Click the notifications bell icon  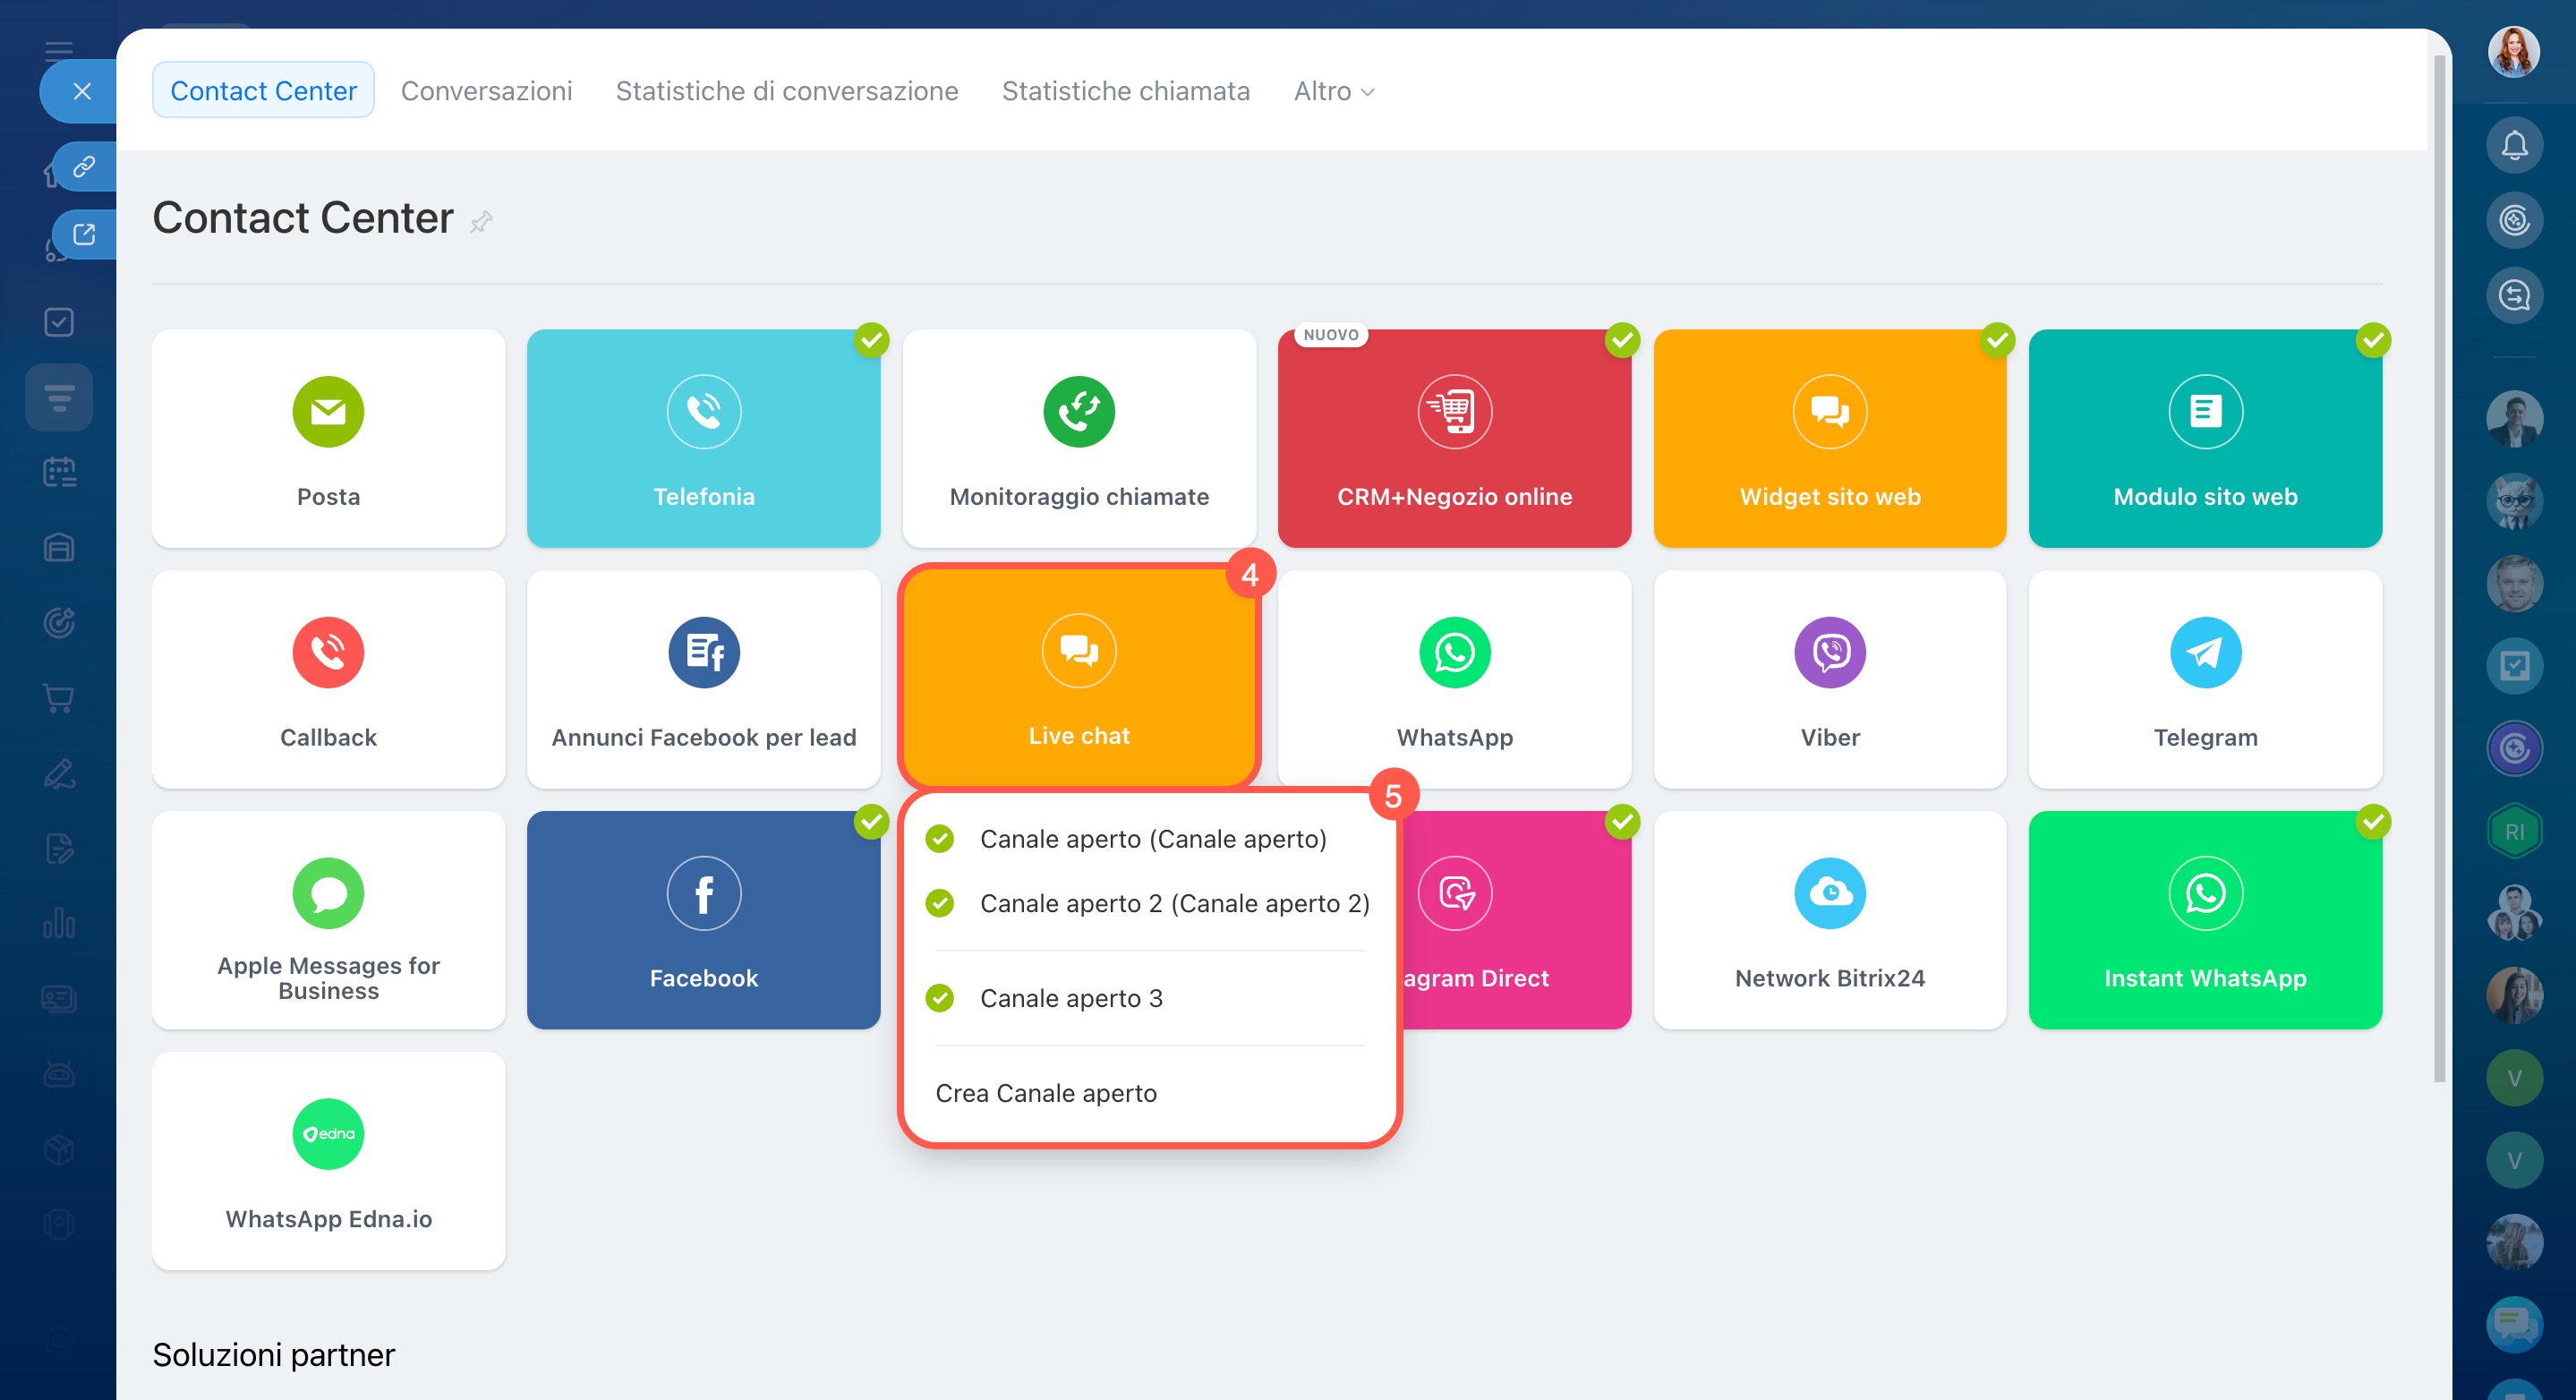click(x=2513, y=146)
